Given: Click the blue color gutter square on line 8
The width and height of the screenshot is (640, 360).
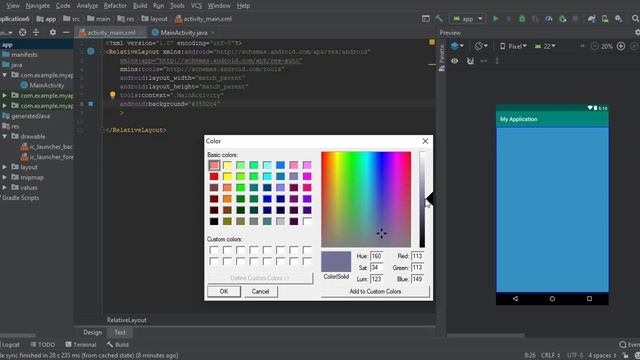Looking at the screenshot, I should (x=91, y=104).
